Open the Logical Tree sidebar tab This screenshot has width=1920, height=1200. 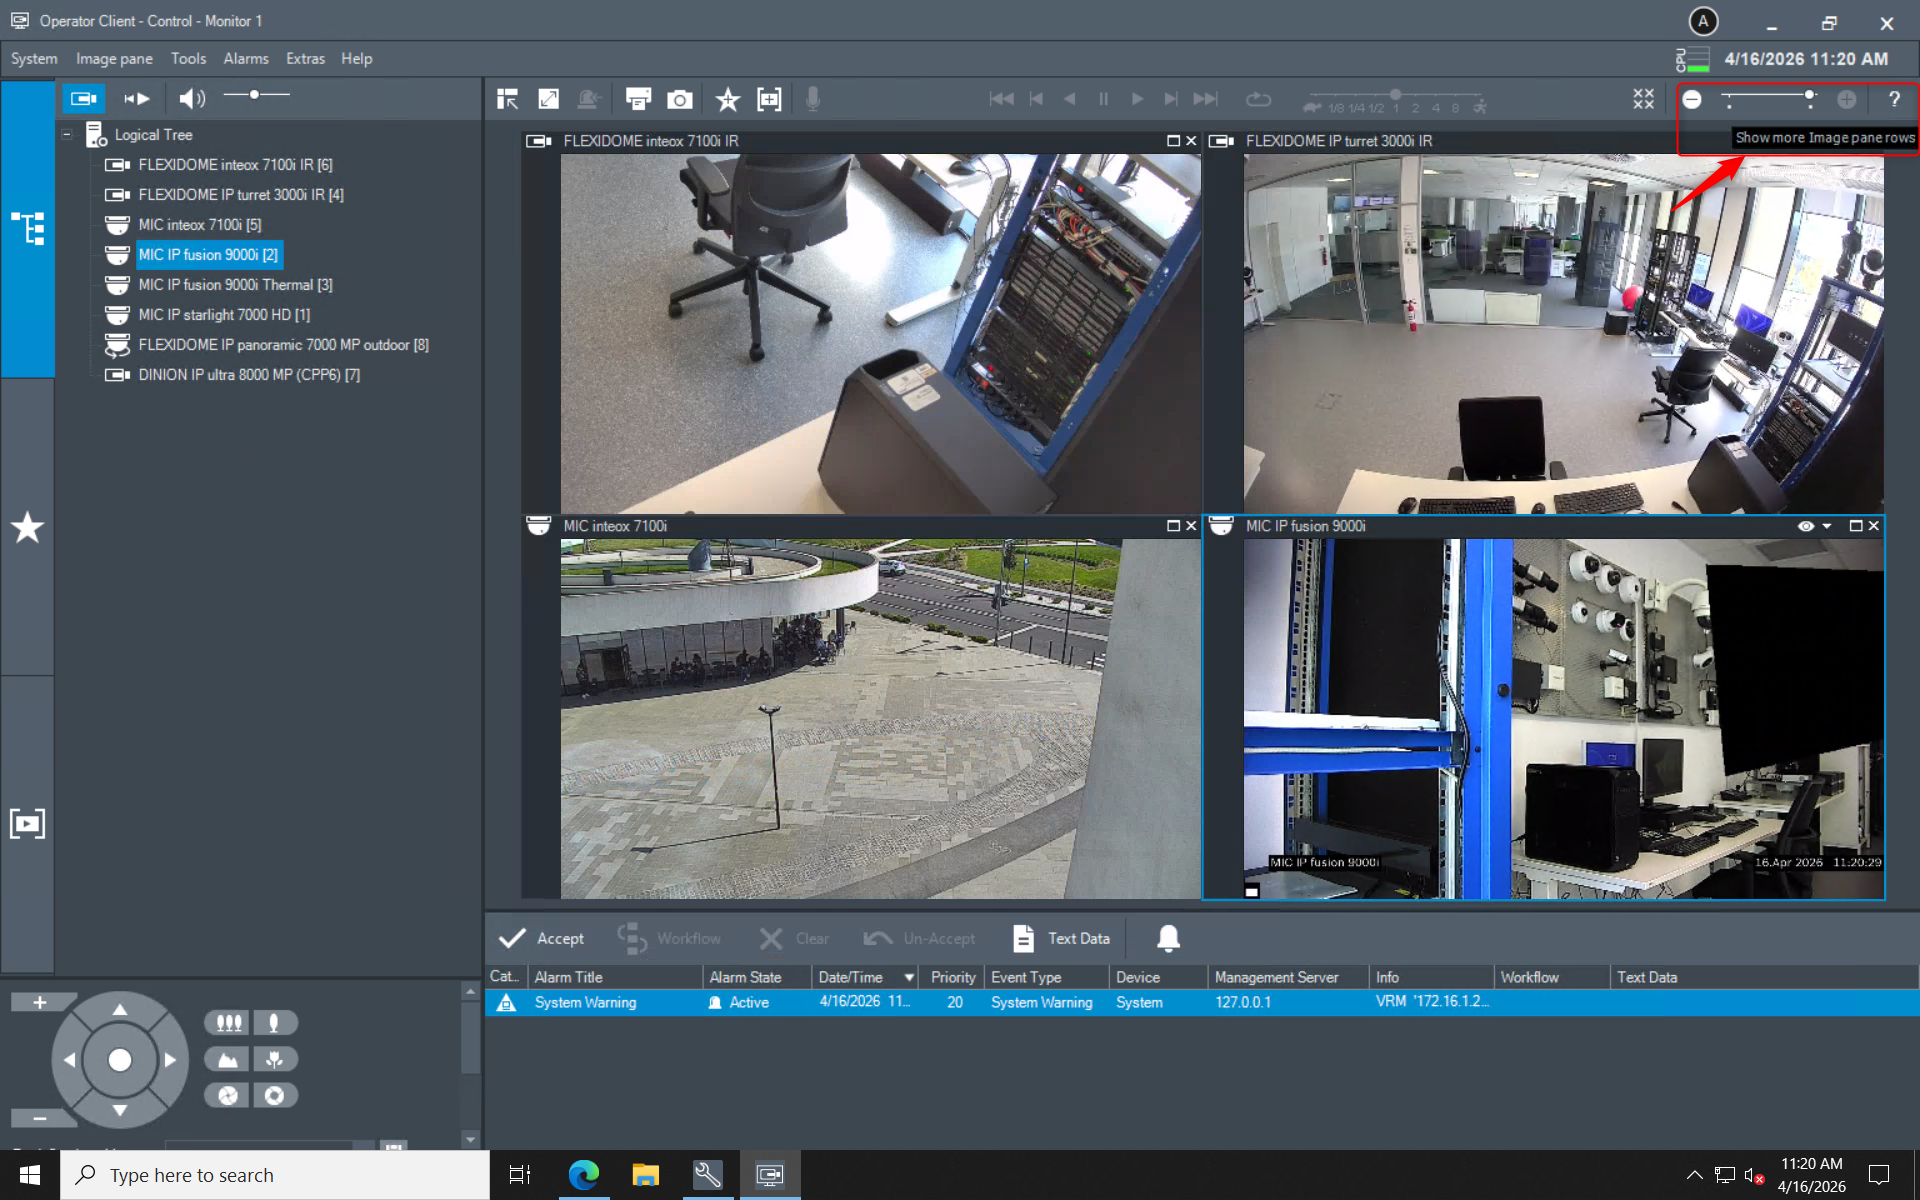(x=27, y=228)
